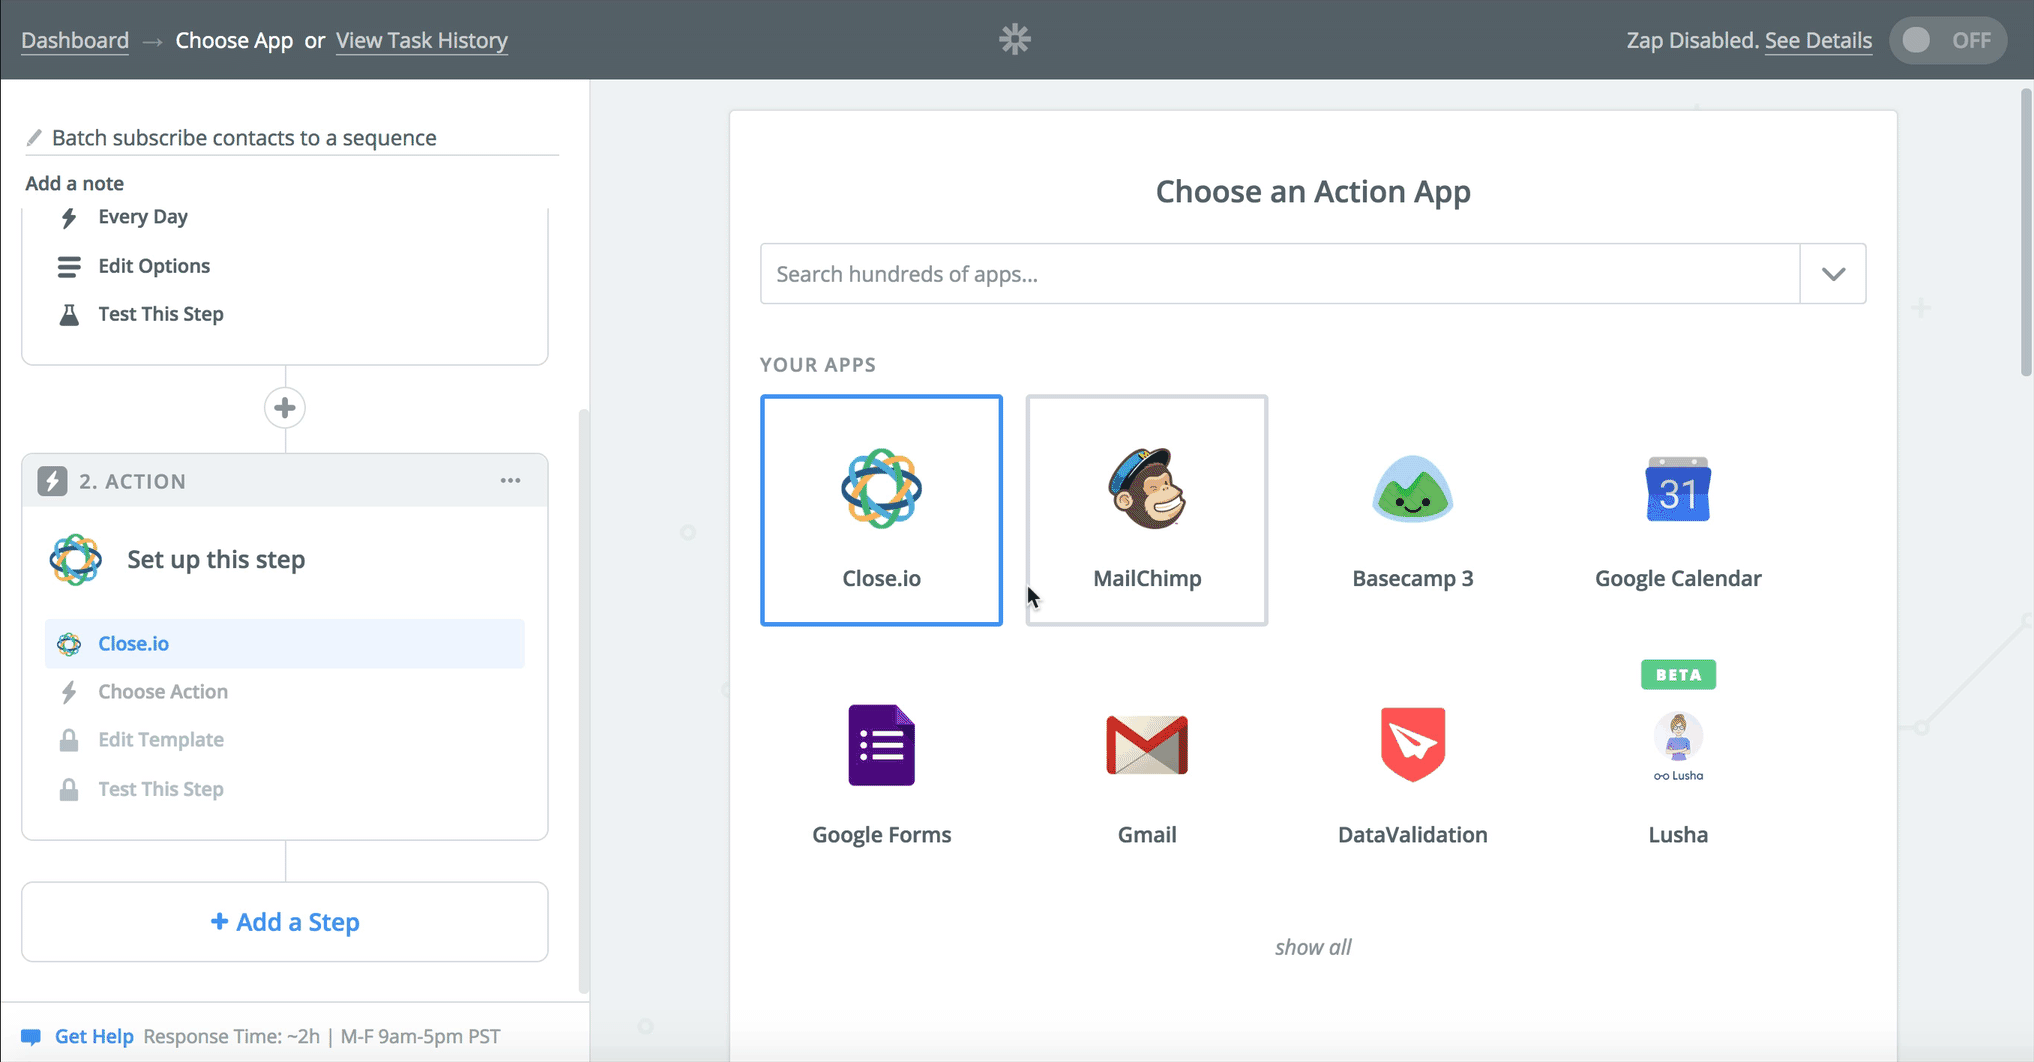Open the Get Help link
2034x1062 pixels.
click(x=94, y=1036)
